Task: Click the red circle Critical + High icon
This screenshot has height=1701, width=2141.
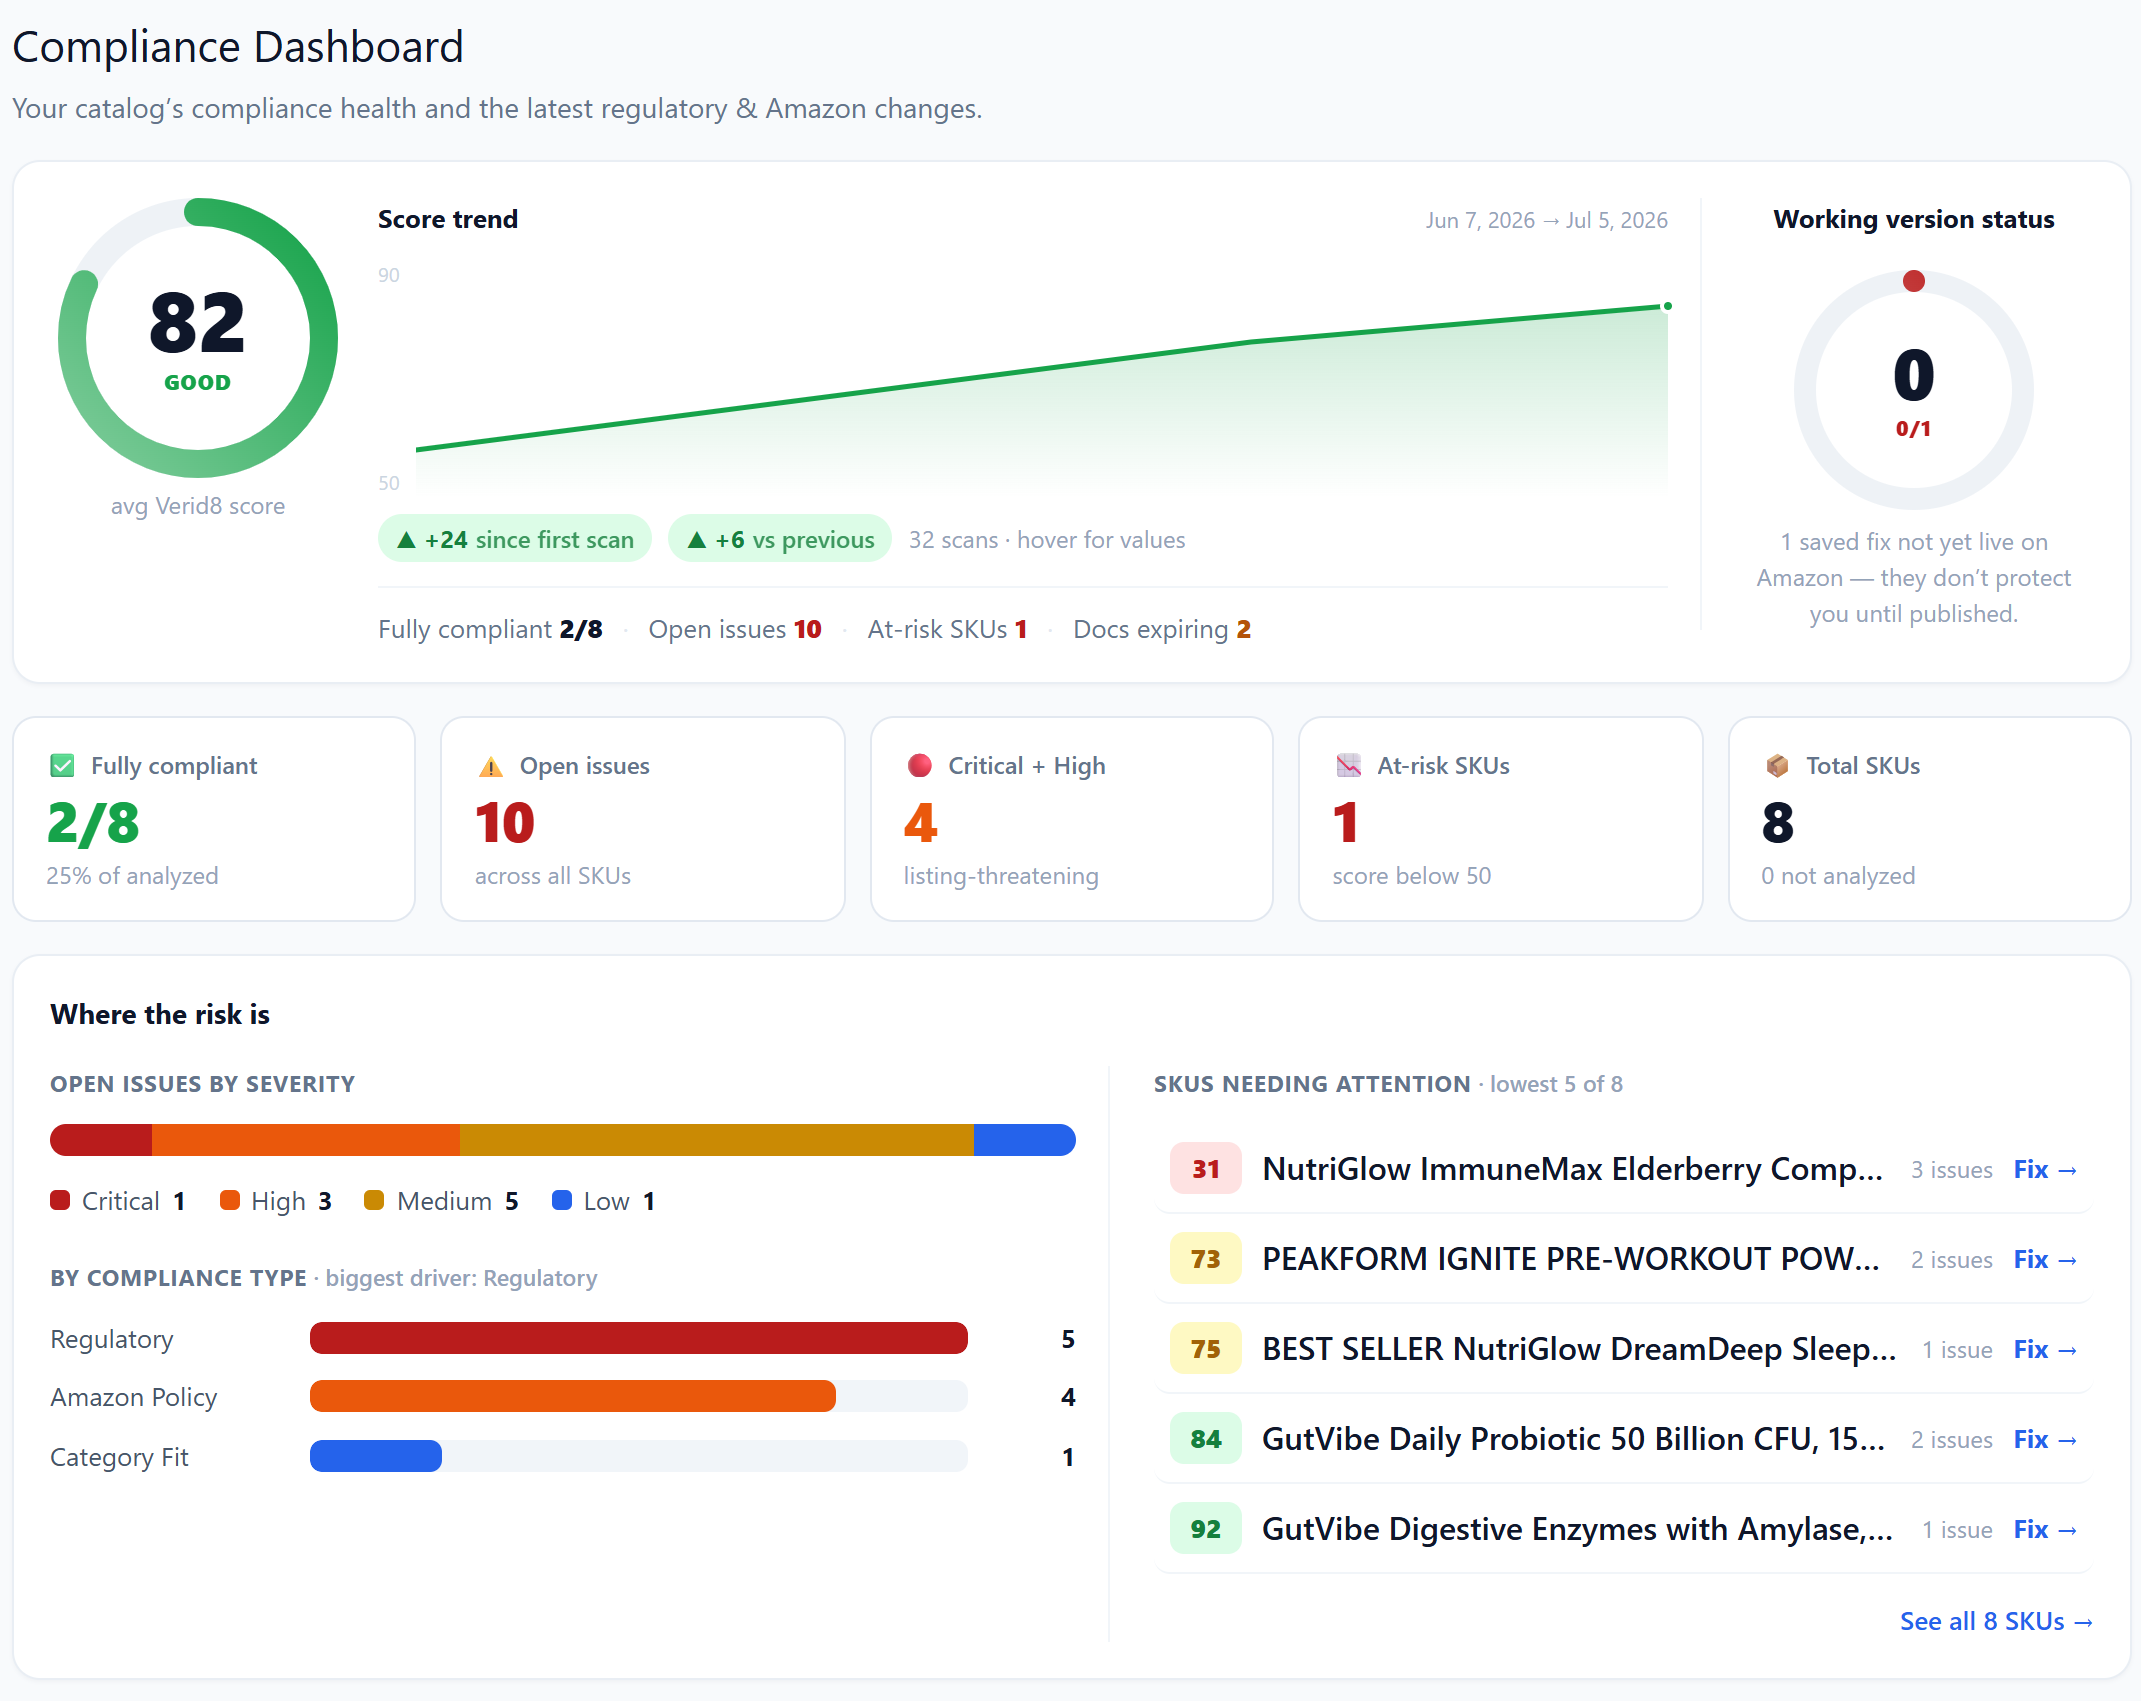Action: [x=920, y=766]
